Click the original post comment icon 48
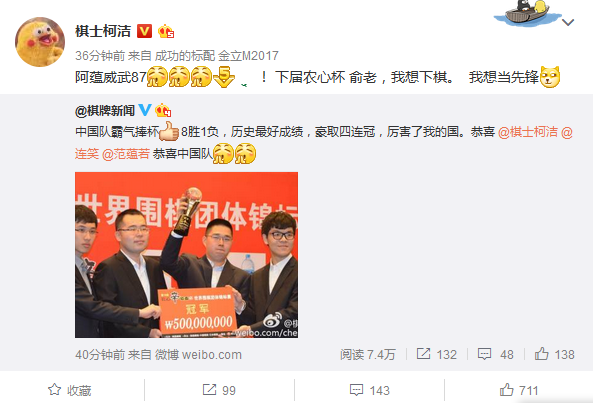Viewport: 593px width, 403px height. [x=495, y=354]
